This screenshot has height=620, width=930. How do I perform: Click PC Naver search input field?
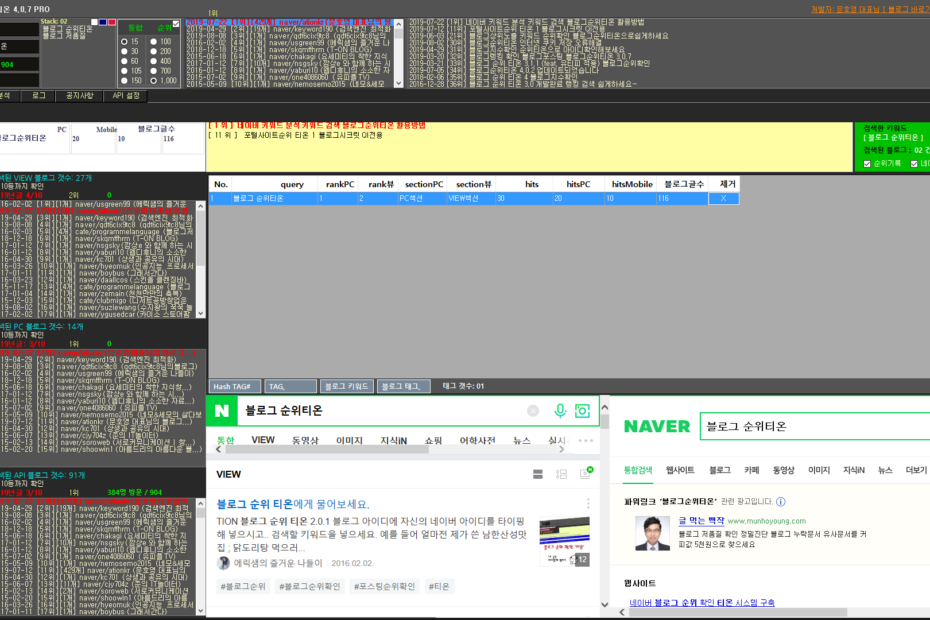click(x=814, y=426)
